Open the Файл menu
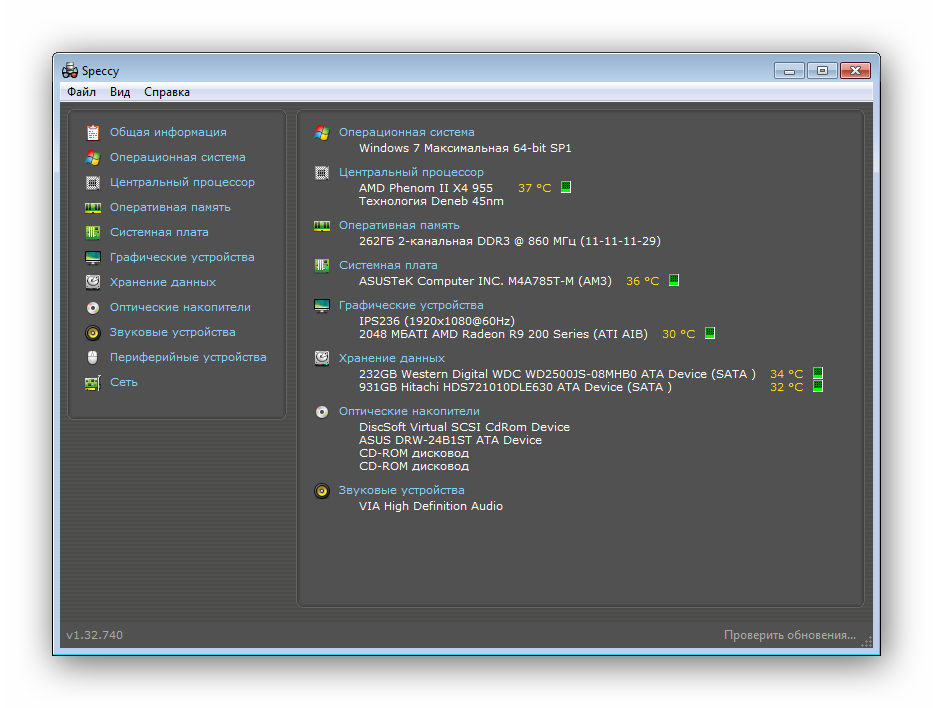933x708 pixels. pyautogui.click(x=81, y=92)
